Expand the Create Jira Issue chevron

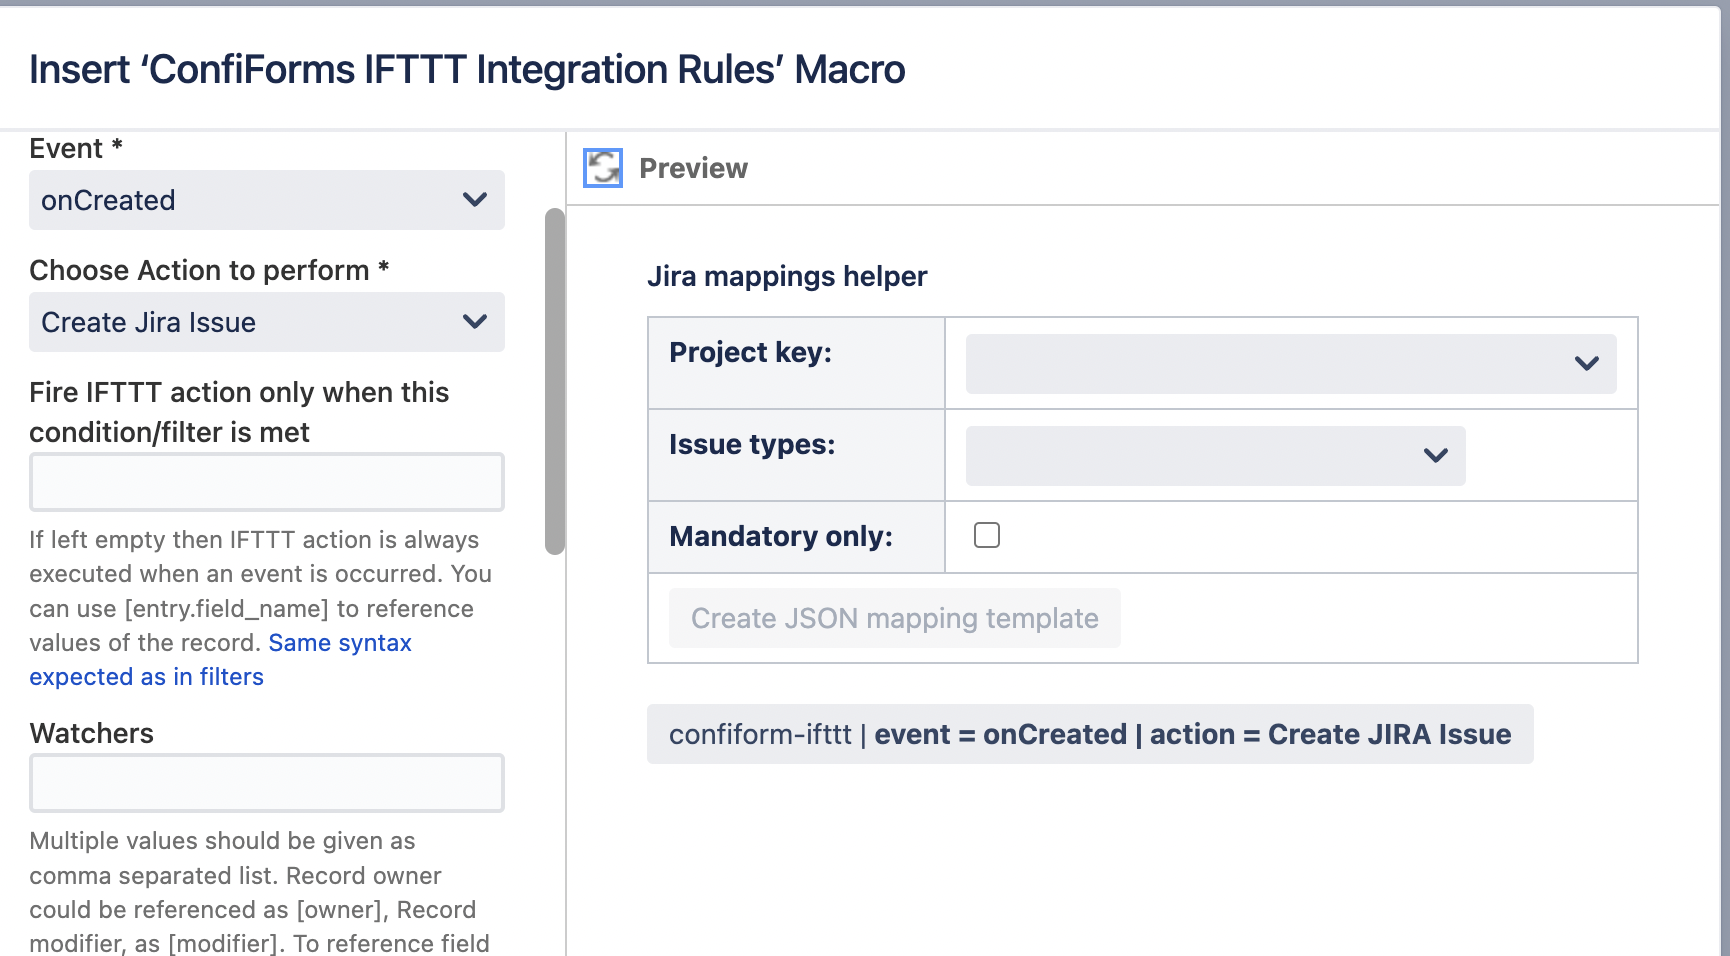point(475,322)
